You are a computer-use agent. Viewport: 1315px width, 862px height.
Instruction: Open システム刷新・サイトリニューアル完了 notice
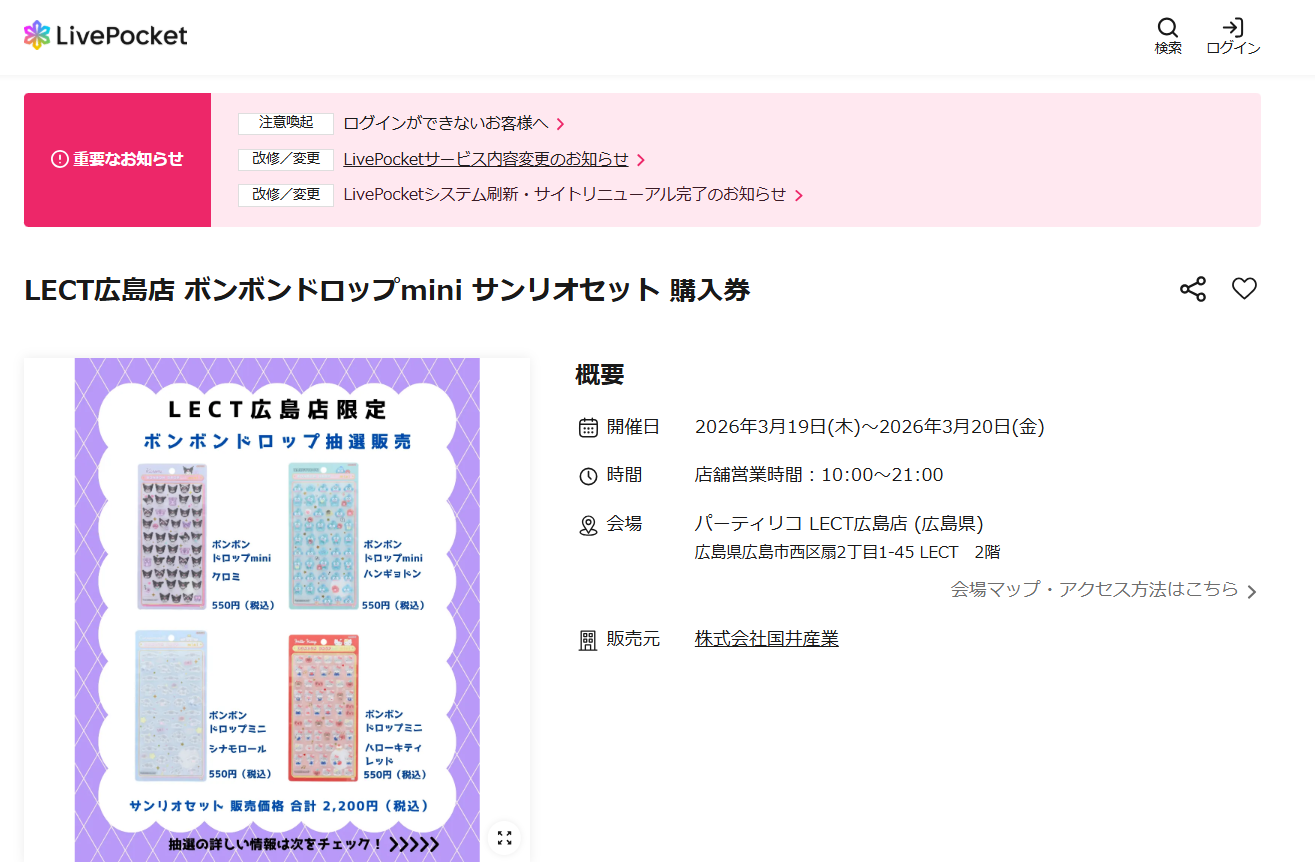564,195
